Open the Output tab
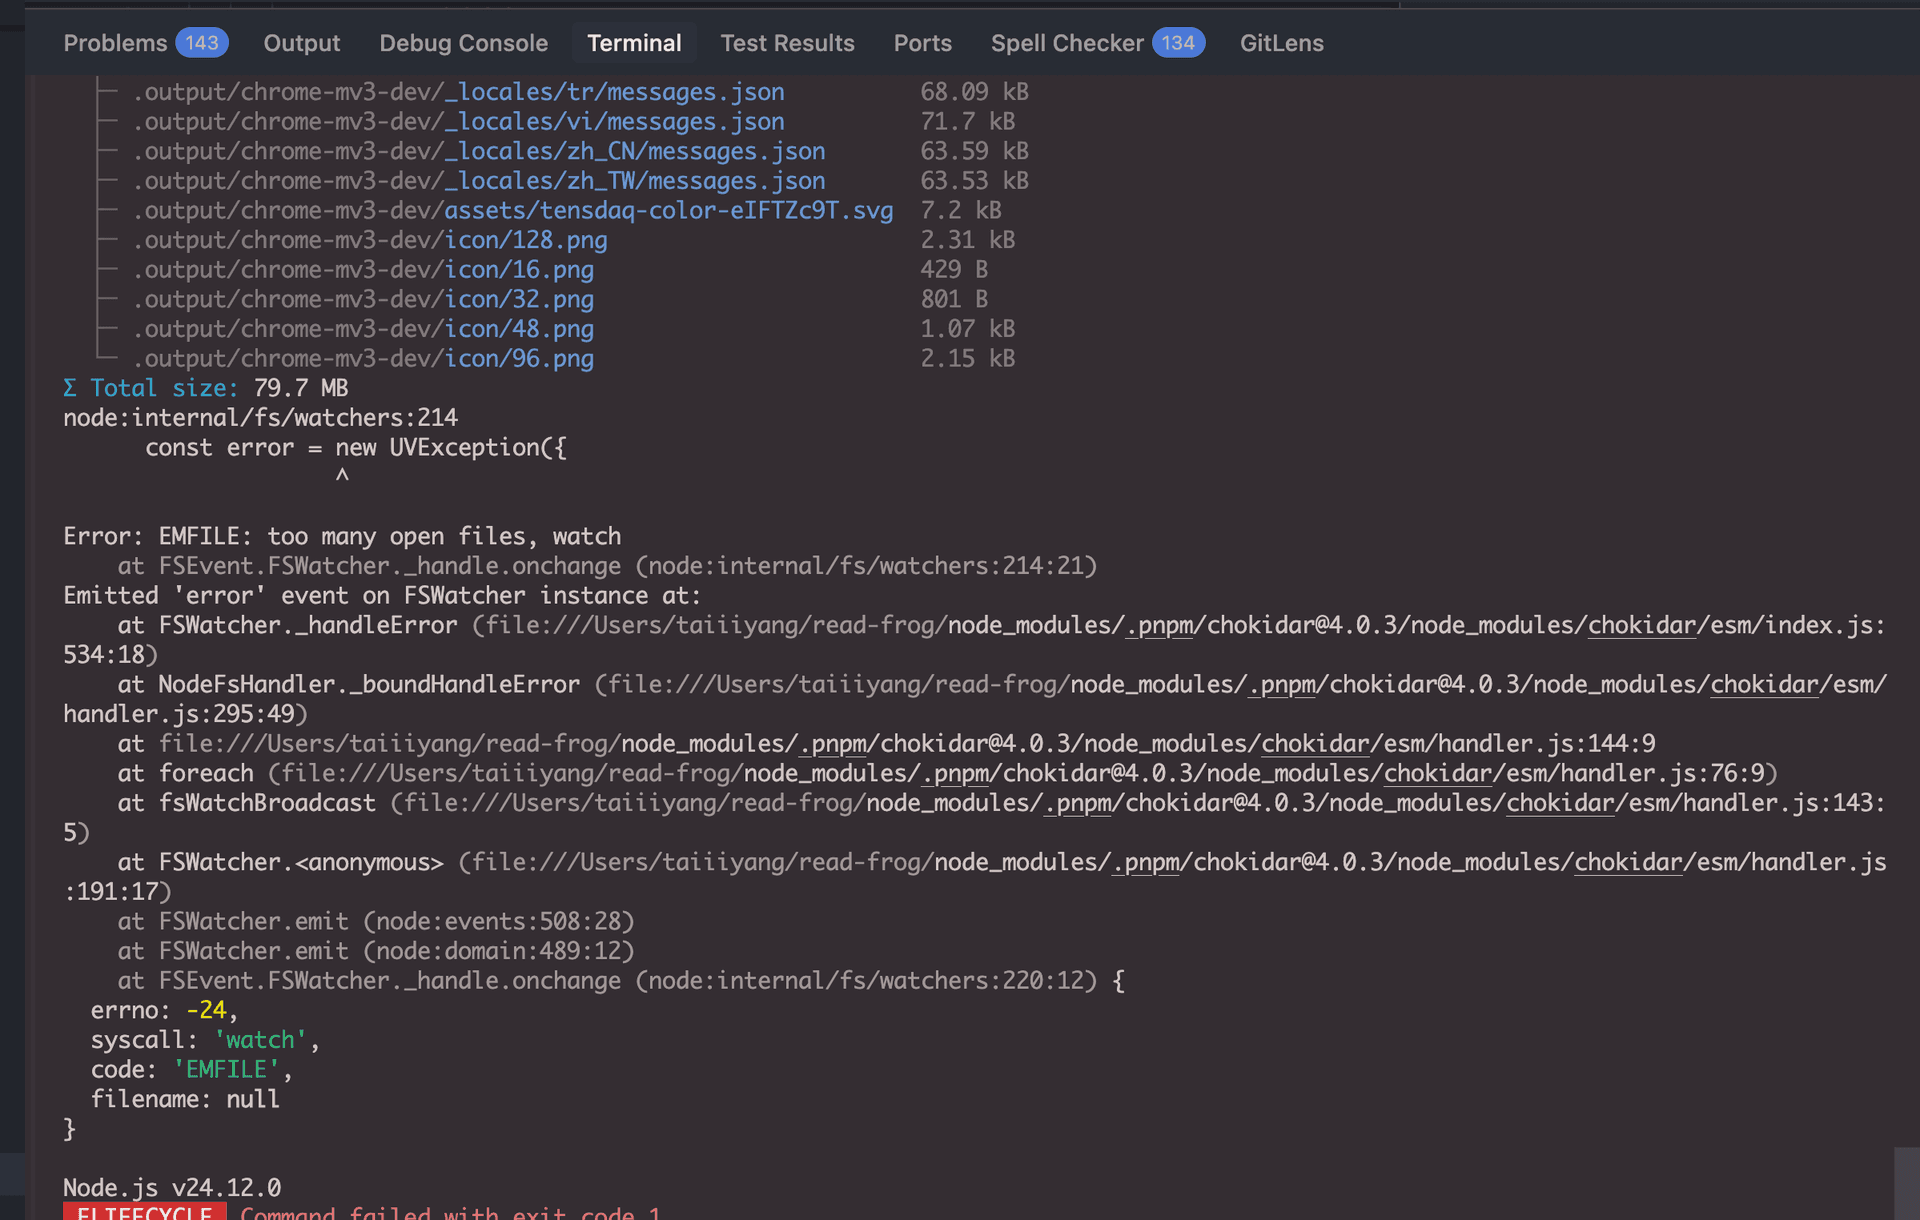Screen dimensions: 1920x1220 (301, 43)
